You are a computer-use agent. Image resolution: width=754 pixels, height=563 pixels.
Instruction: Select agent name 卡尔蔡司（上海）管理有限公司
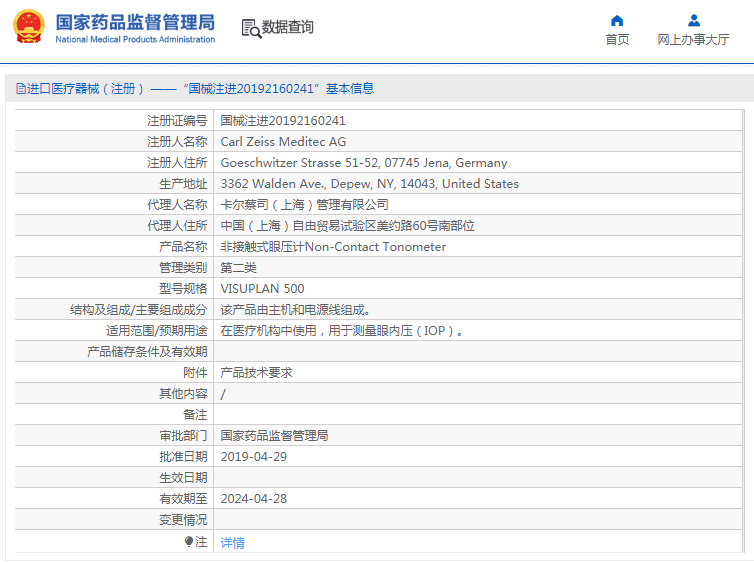304,205
